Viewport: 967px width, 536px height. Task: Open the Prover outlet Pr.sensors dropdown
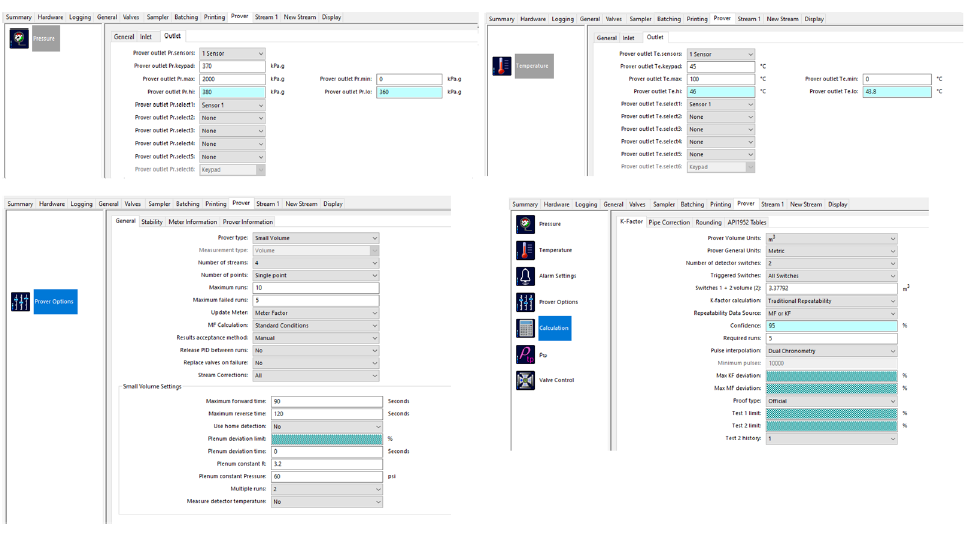coord(232,54)
